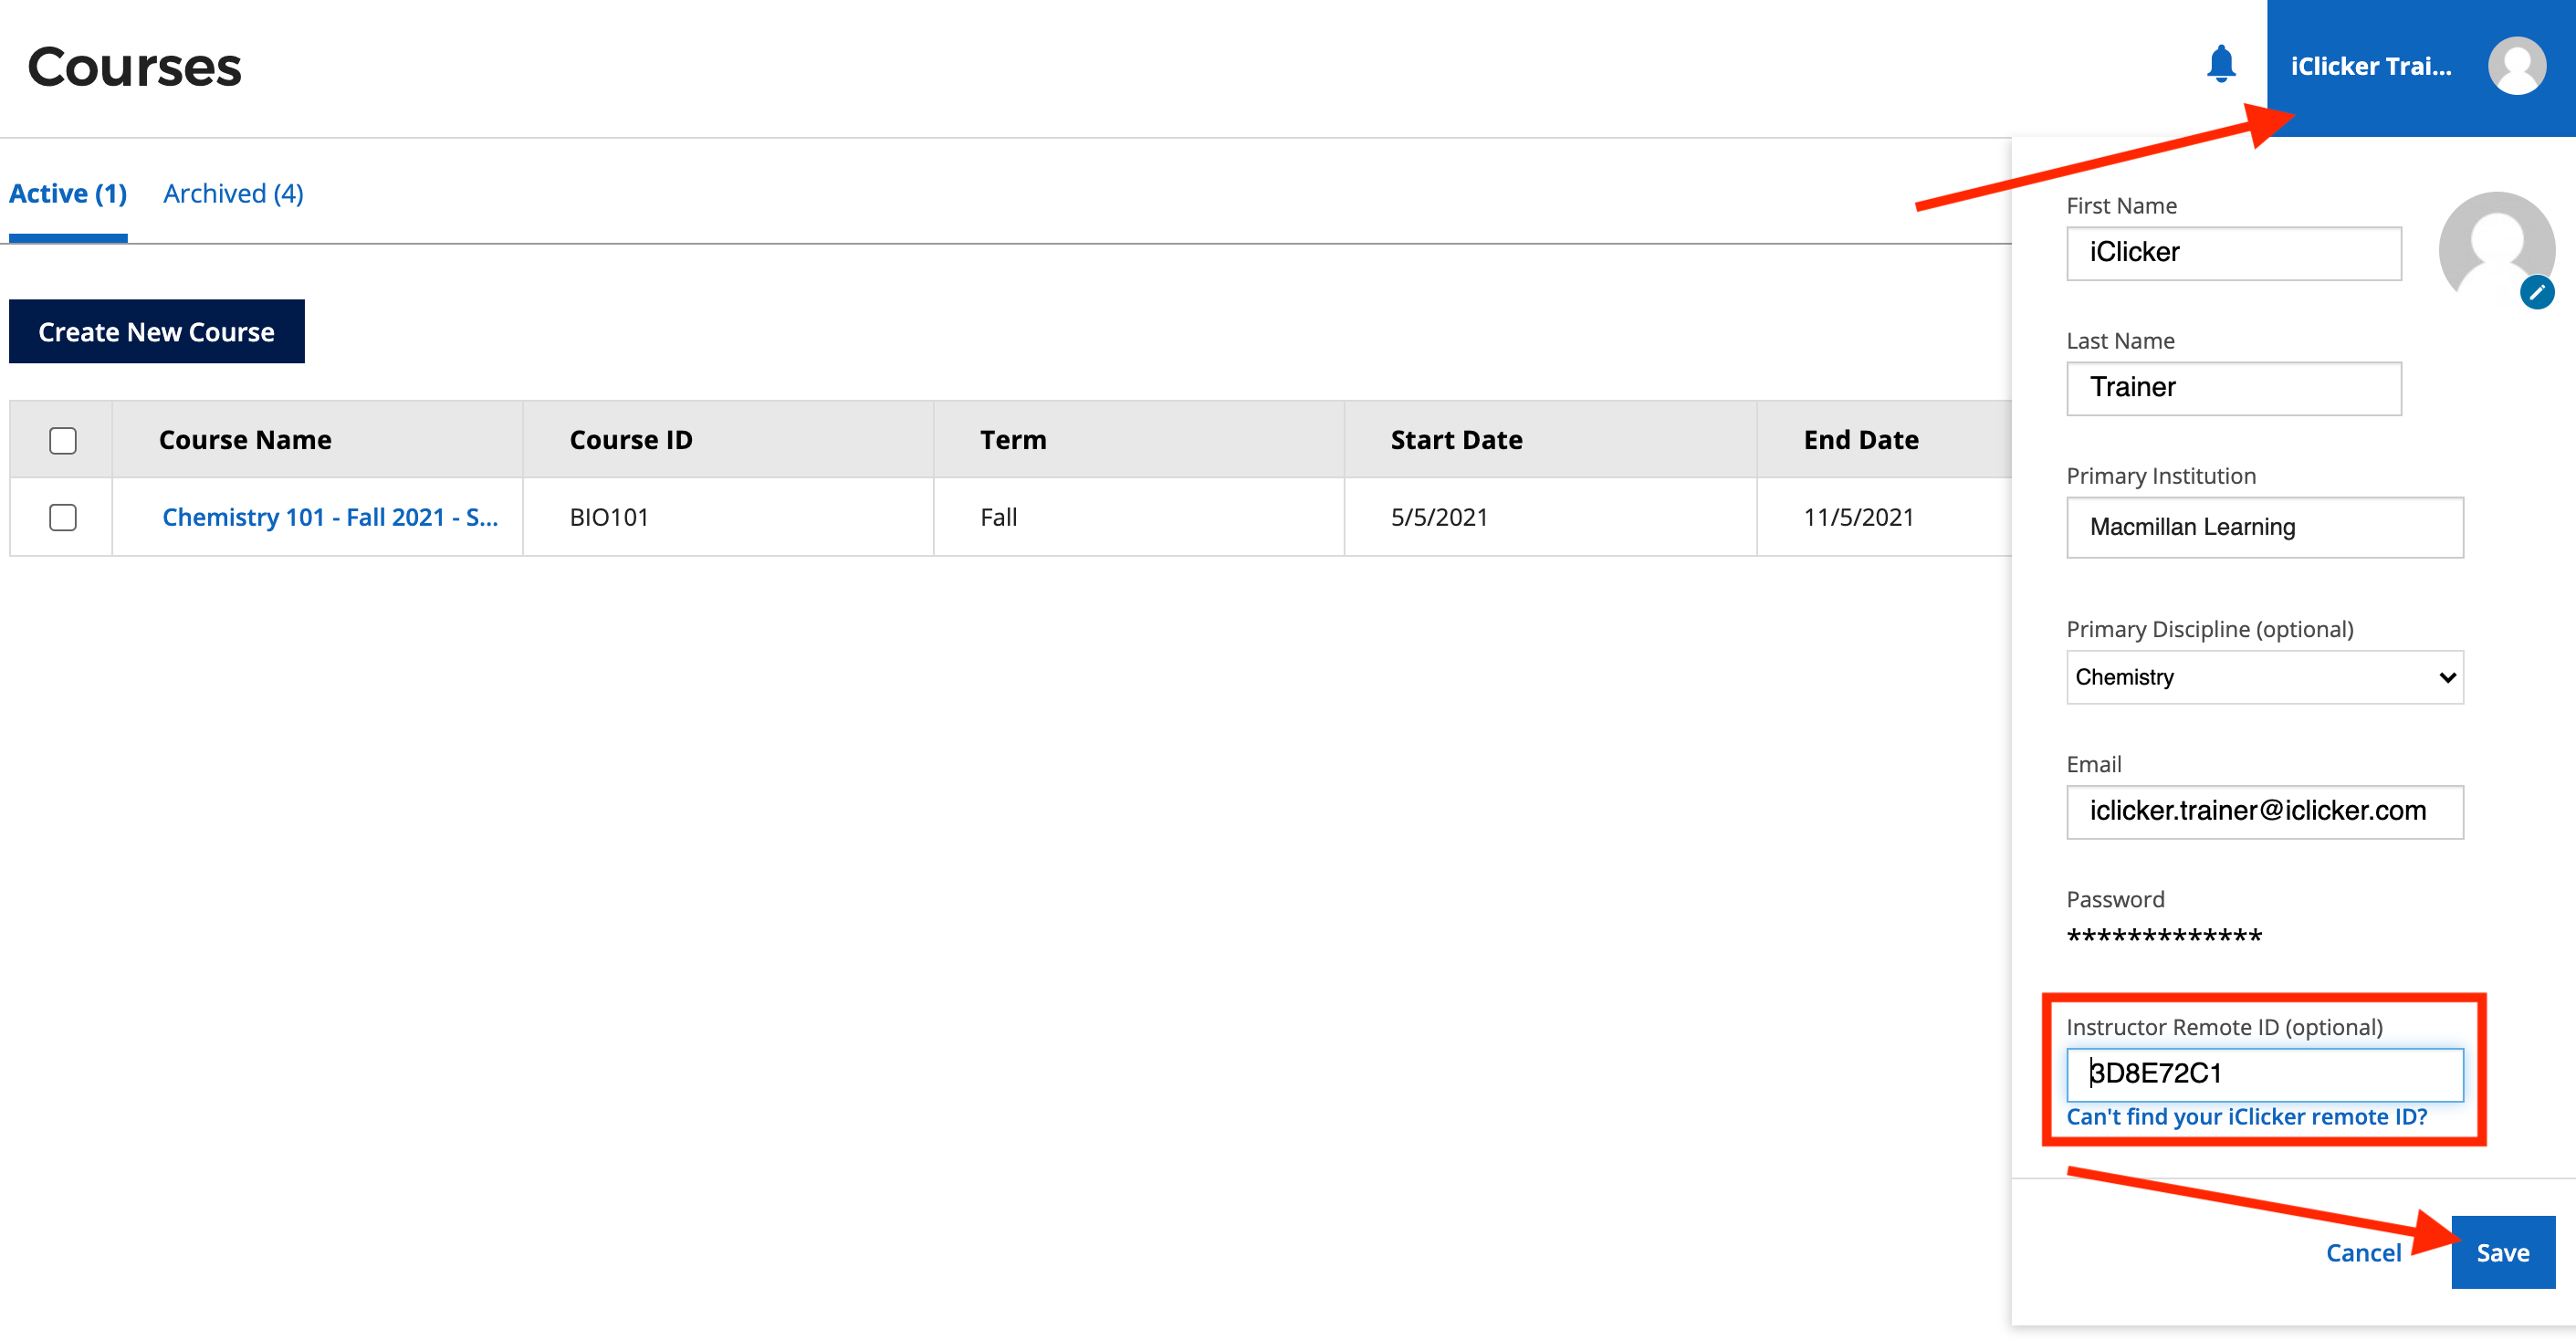Click the Primary Institution field

tap(2264, 527)
